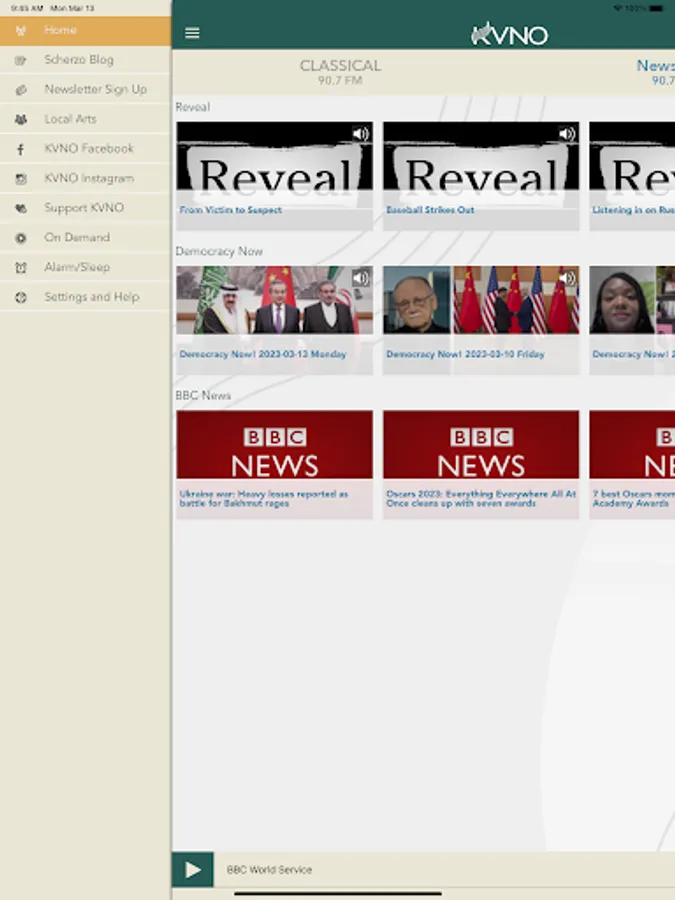Open Listening in on Russia episode link
The height and width of the screenshot is (900, 675).
click(x=633, y=210)
